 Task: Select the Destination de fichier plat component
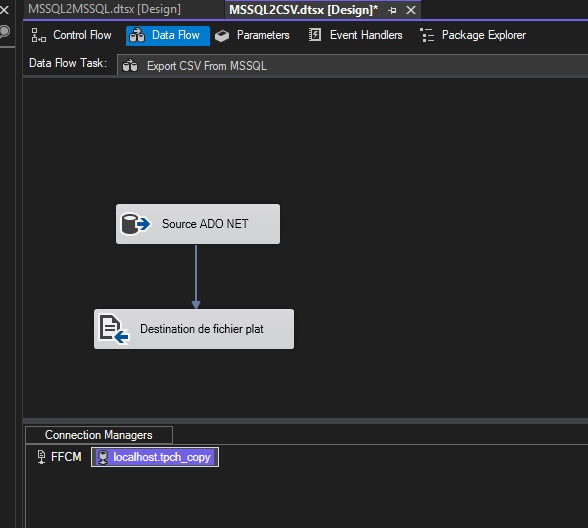coord(194,329)
